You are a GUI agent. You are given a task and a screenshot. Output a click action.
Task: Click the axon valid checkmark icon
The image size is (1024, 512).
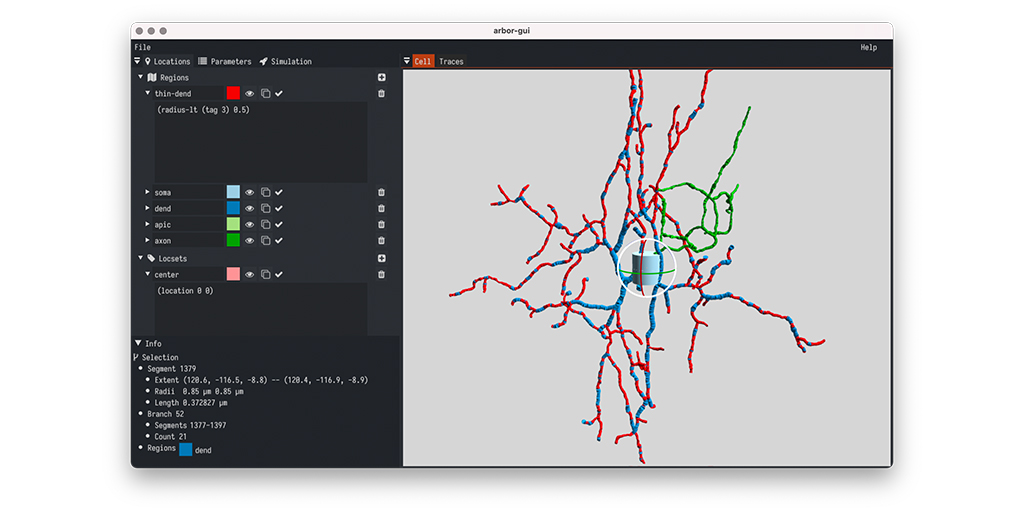(x=279, y=240)
